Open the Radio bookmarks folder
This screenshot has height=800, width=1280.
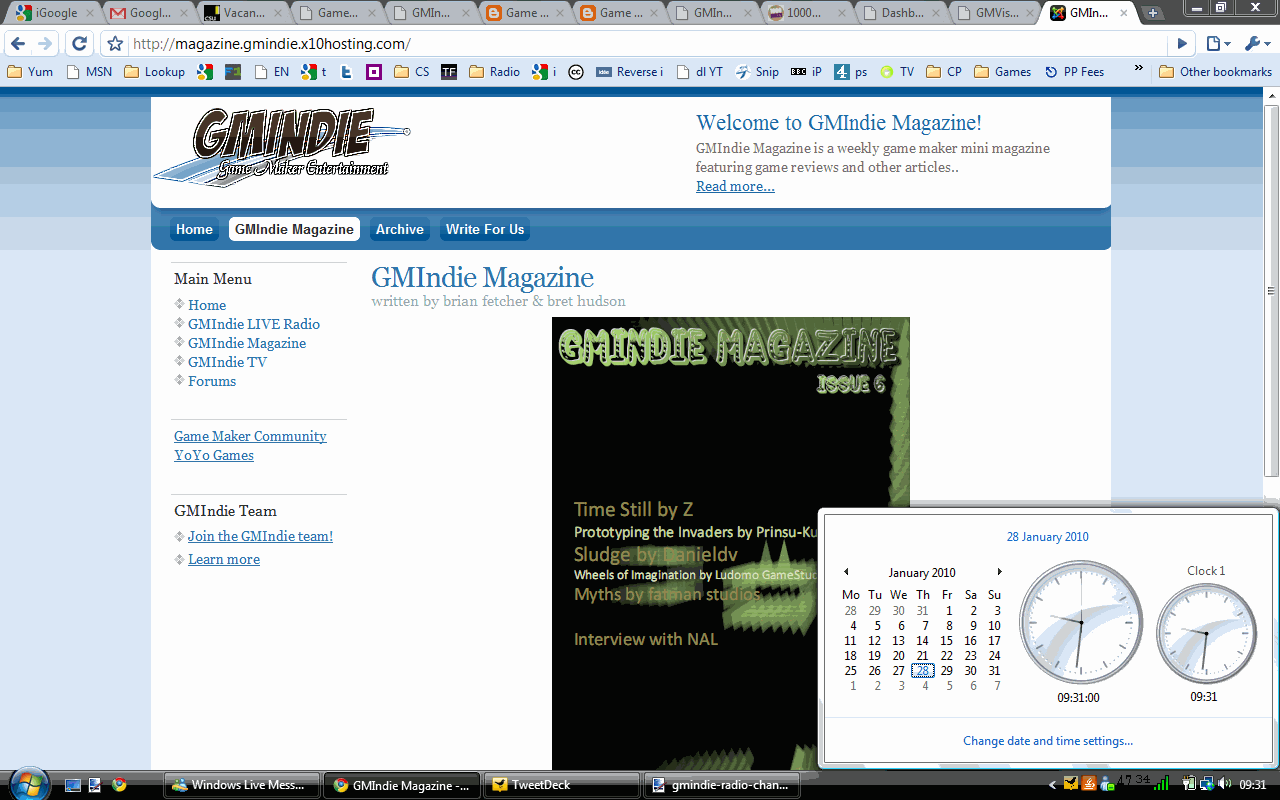[x=495, y=72]
